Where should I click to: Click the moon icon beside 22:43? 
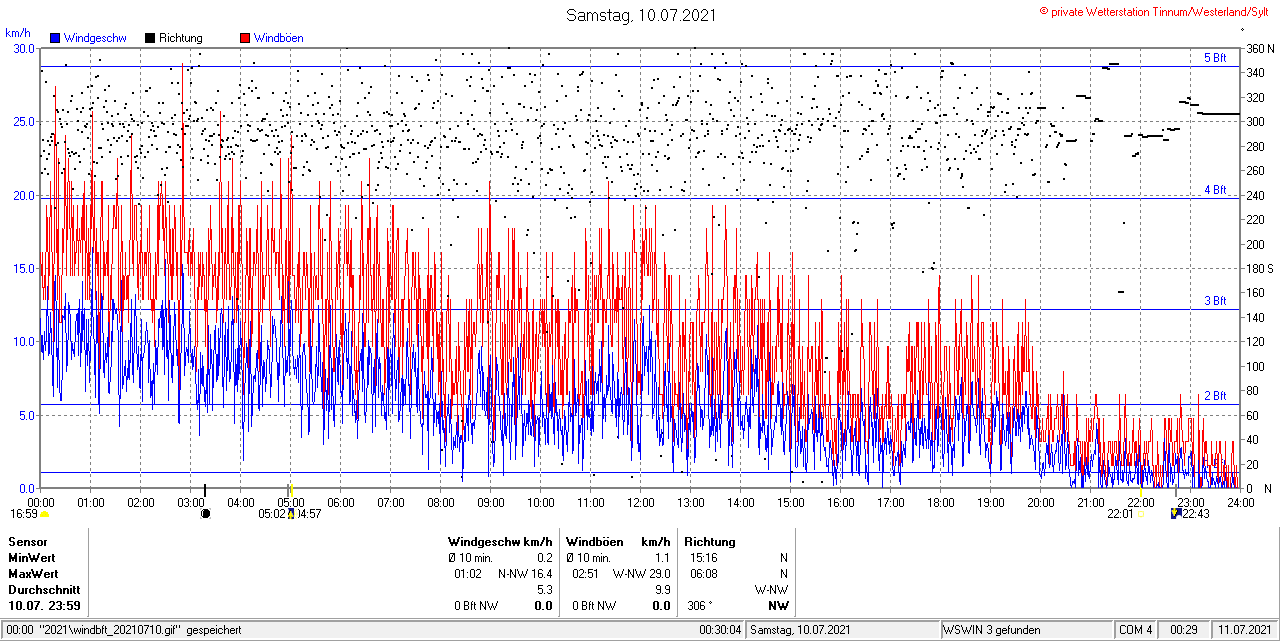(x=1176, y=513)
